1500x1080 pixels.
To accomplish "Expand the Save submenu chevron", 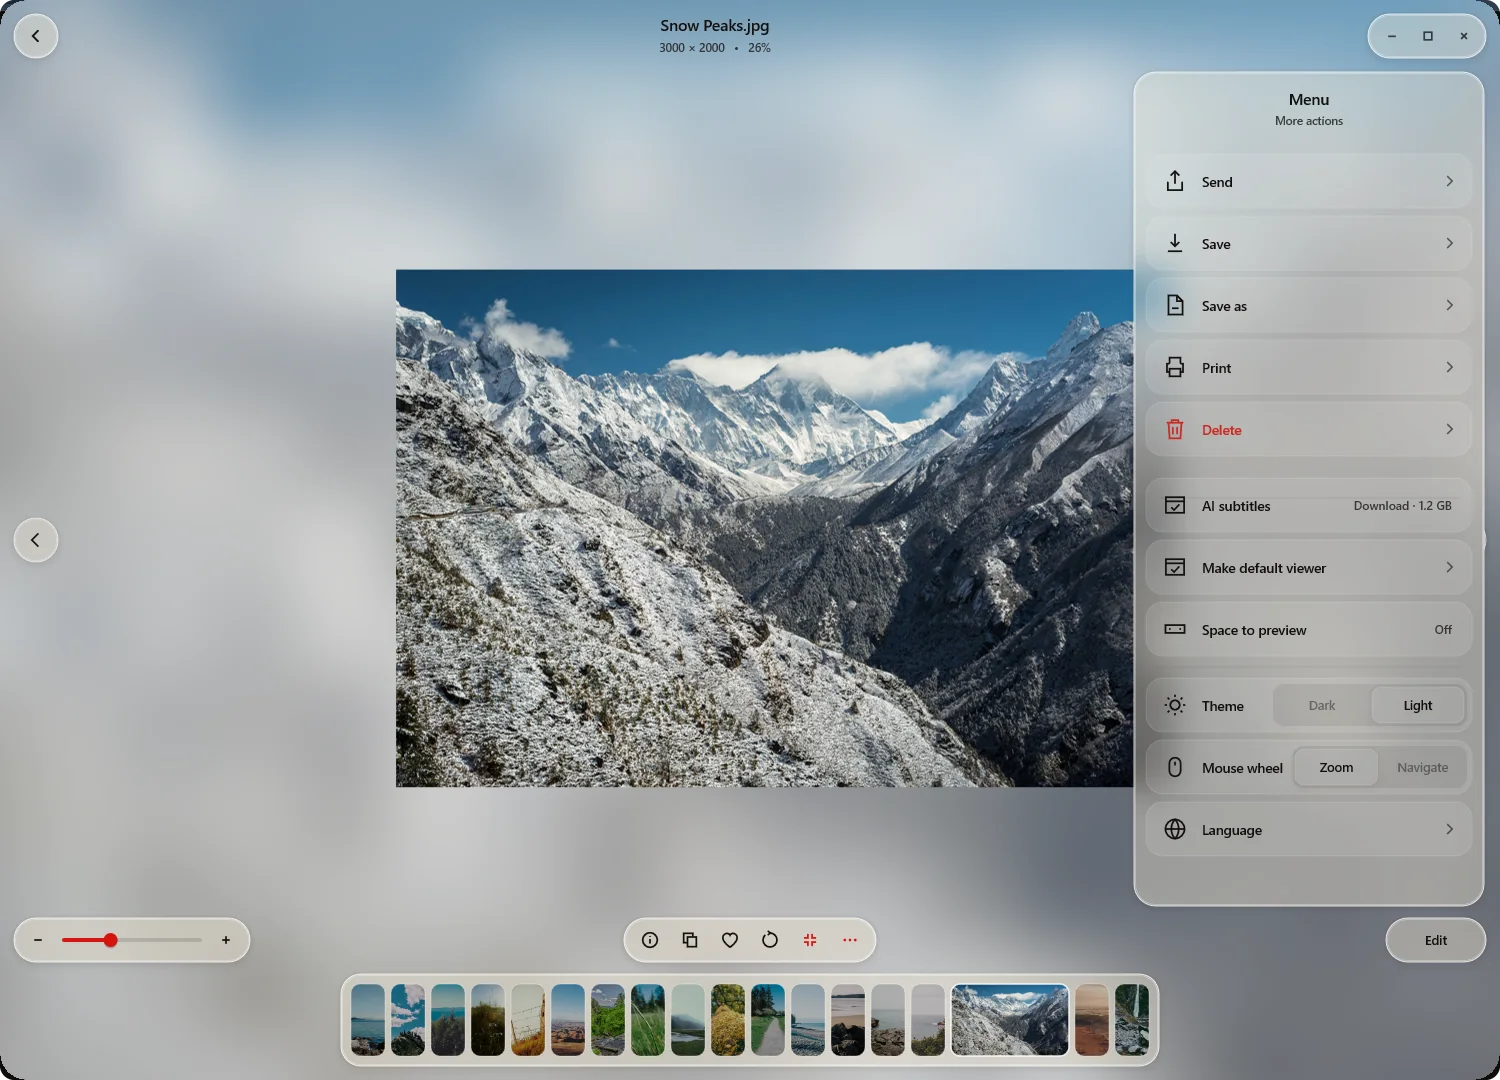I will (x=1449, y=243).
